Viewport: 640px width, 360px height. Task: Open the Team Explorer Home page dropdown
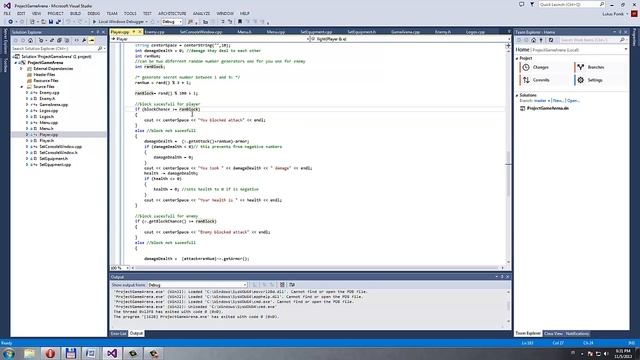[x=625, y=50]
